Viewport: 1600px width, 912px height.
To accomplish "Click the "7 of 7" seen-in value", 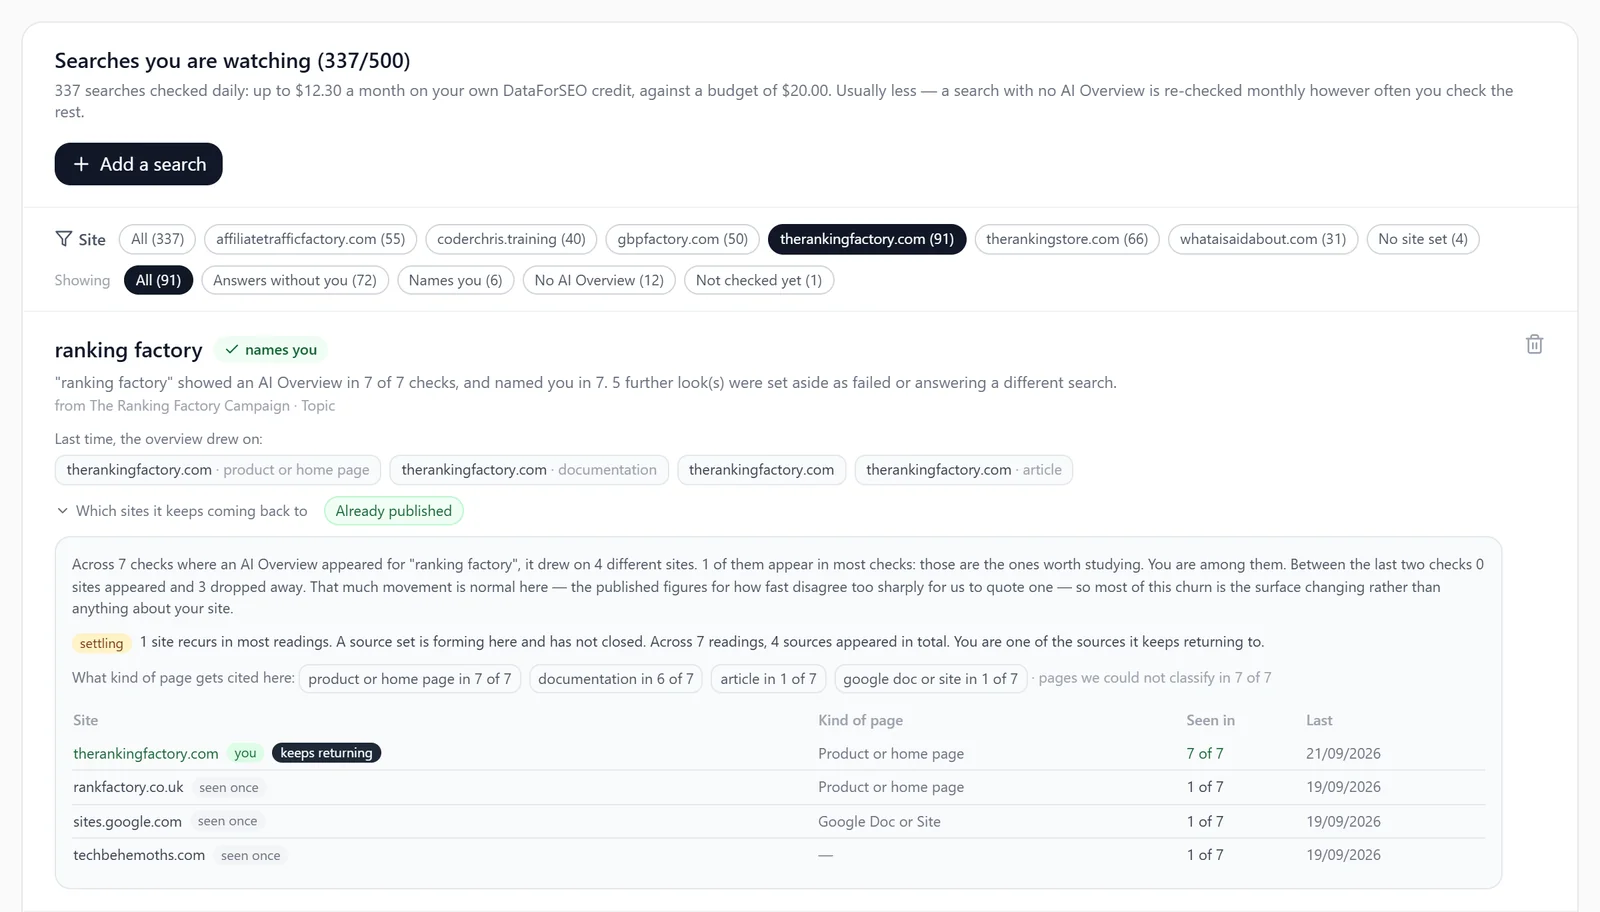I will pyautogui.click(x=1205, y=753).
